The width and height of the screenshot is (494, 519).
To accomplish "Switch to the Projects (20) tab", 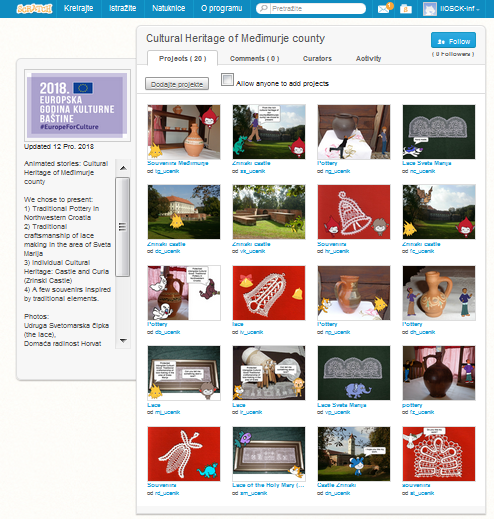I will tap(182, 58).
